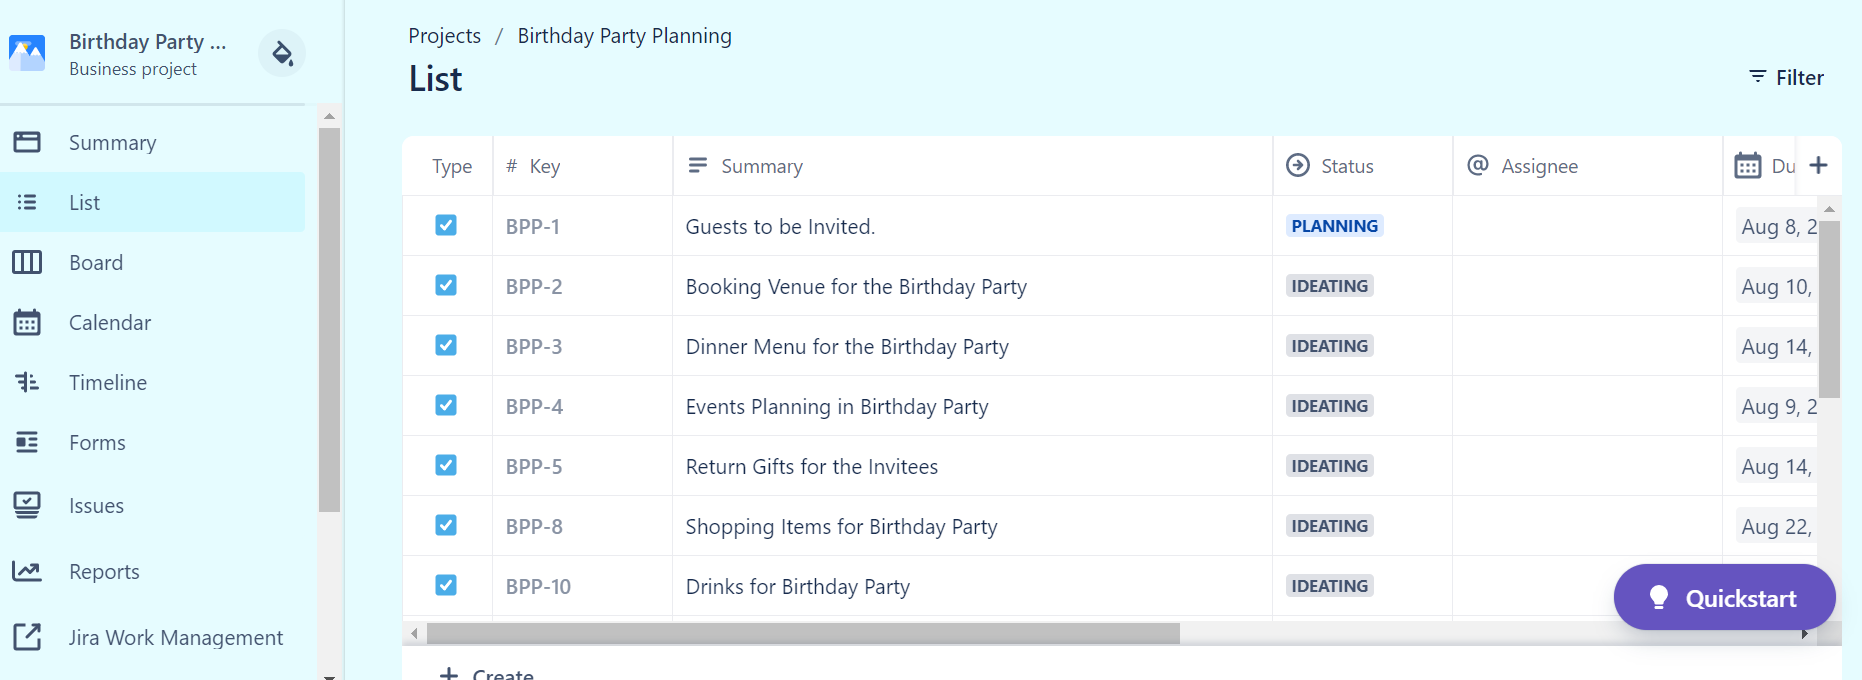Click summary 'Shopping Items for Birthday Party'

[841, 527]
